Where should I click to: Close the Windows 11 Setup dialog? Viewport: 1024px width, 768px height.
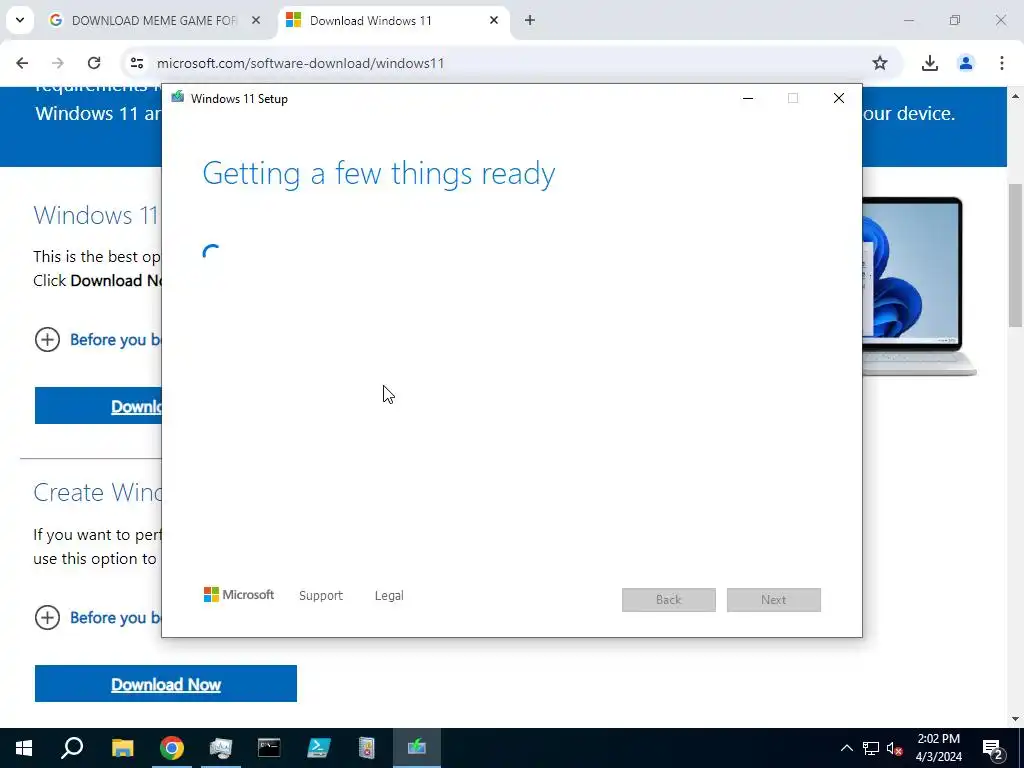pyautogui.click(x=839, y=98)
